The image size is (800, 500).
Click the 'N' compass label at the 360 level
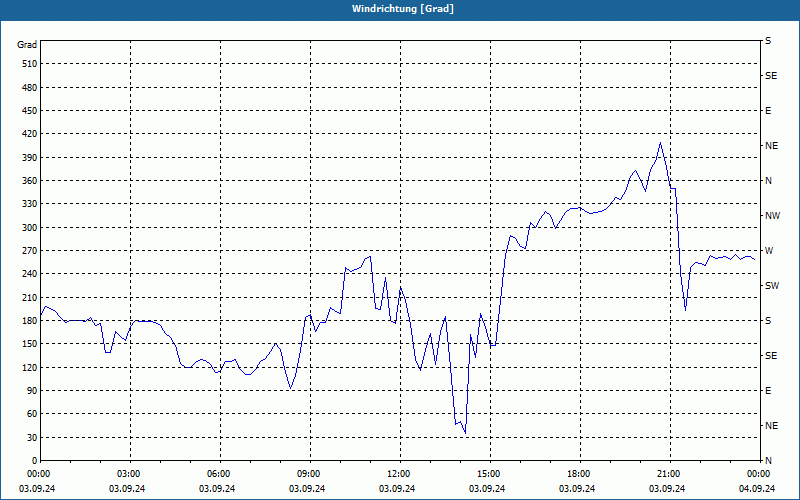(x=768, y=181)
